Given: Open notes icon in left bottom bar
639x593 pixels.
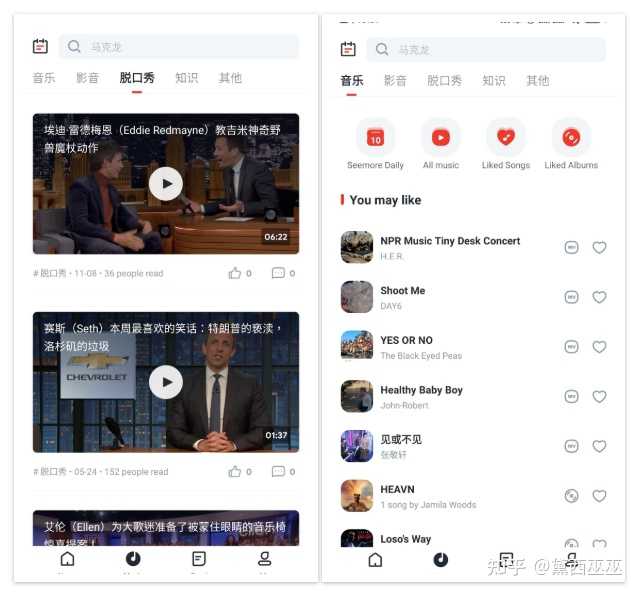Looking at the screenshot, I should tap(199, 559).
